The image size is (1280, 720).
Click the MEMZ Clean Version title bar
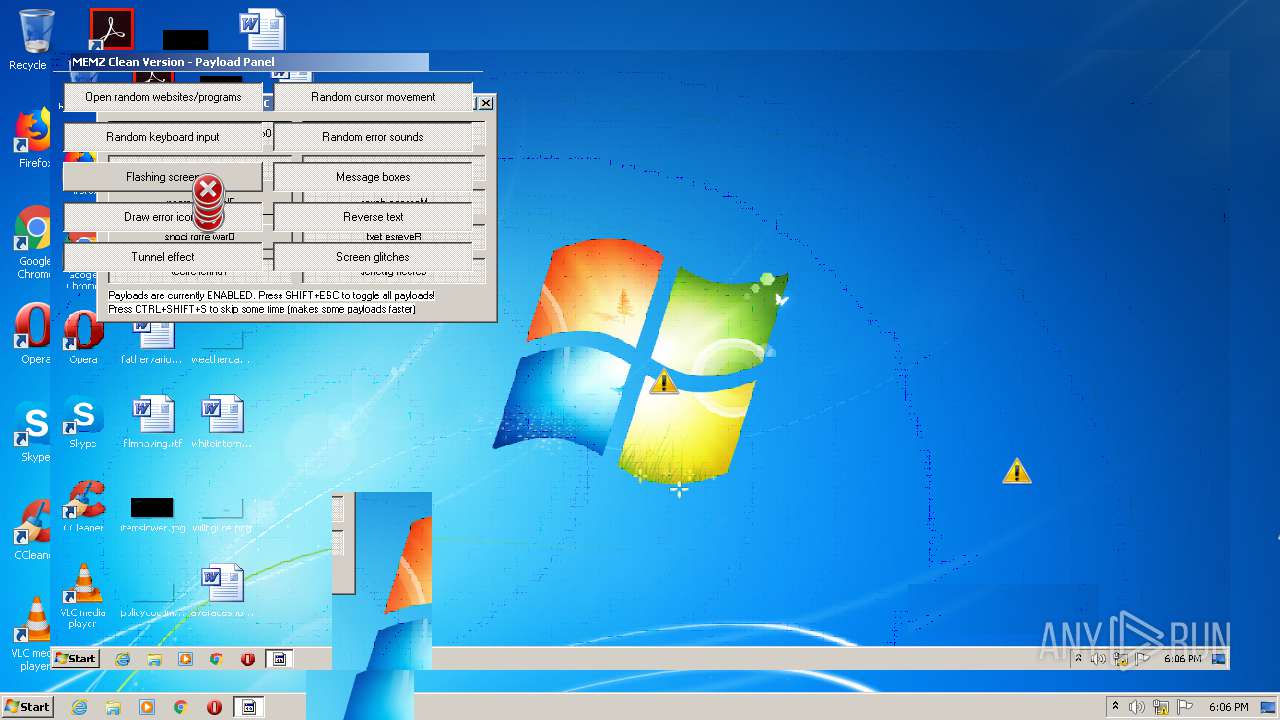[x=249, y=62]
